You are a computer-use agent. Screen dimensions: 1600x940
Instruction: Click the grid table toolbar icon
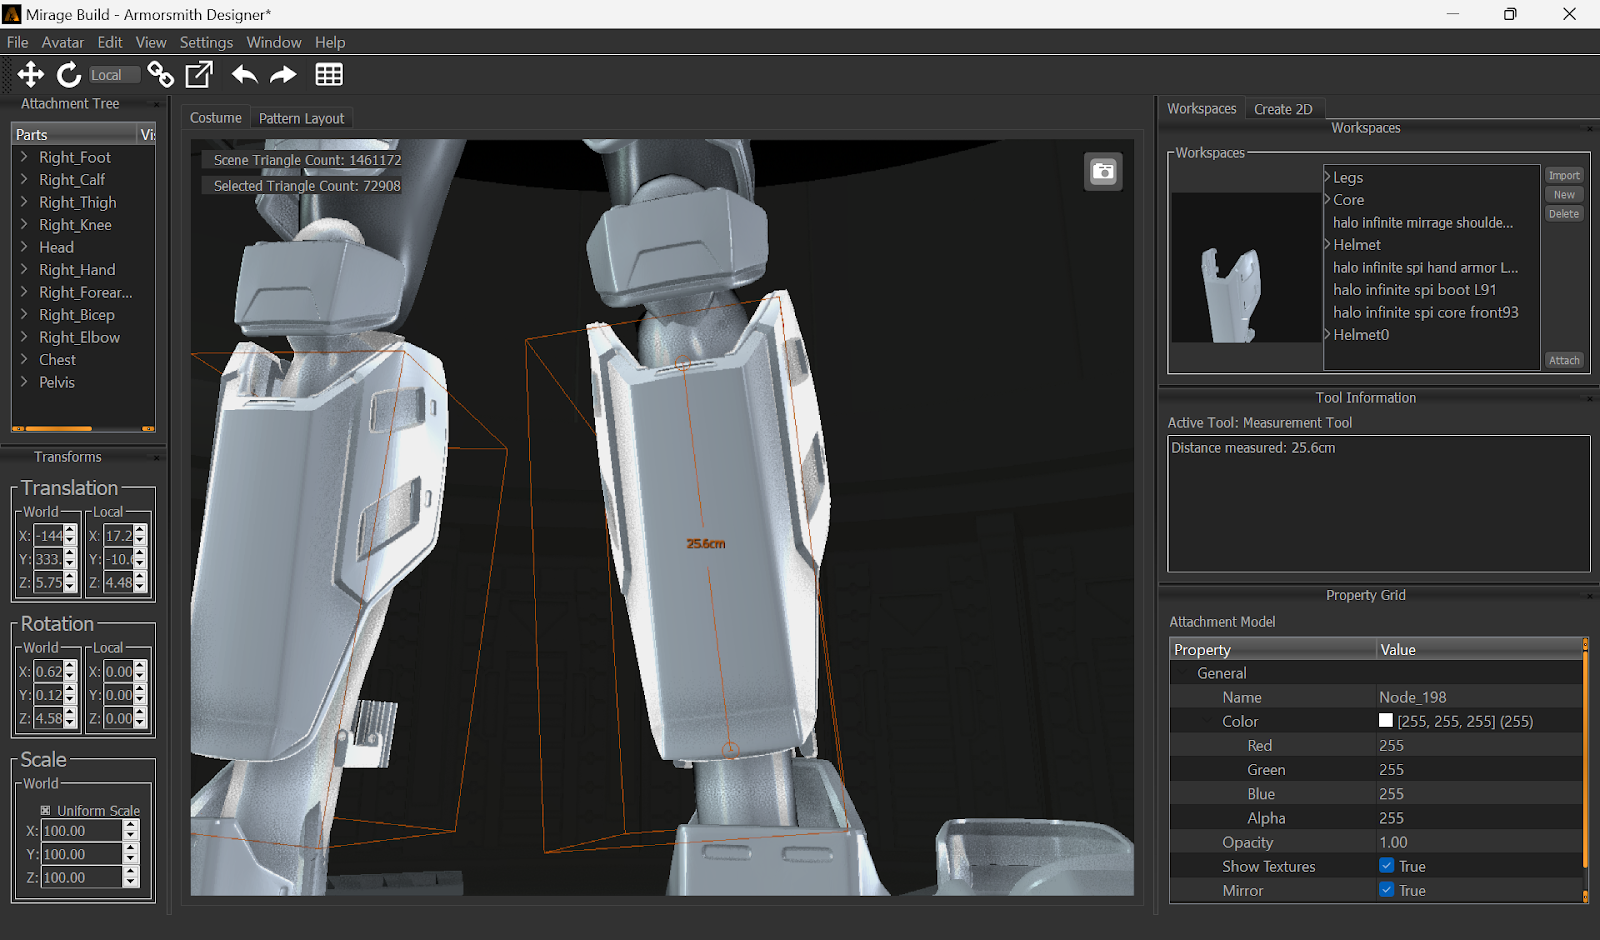click(x=329, y=74)
